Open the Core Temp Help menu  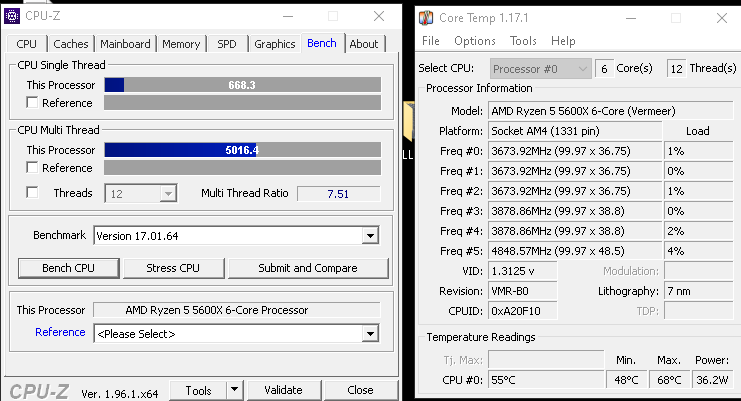[563, 41]
